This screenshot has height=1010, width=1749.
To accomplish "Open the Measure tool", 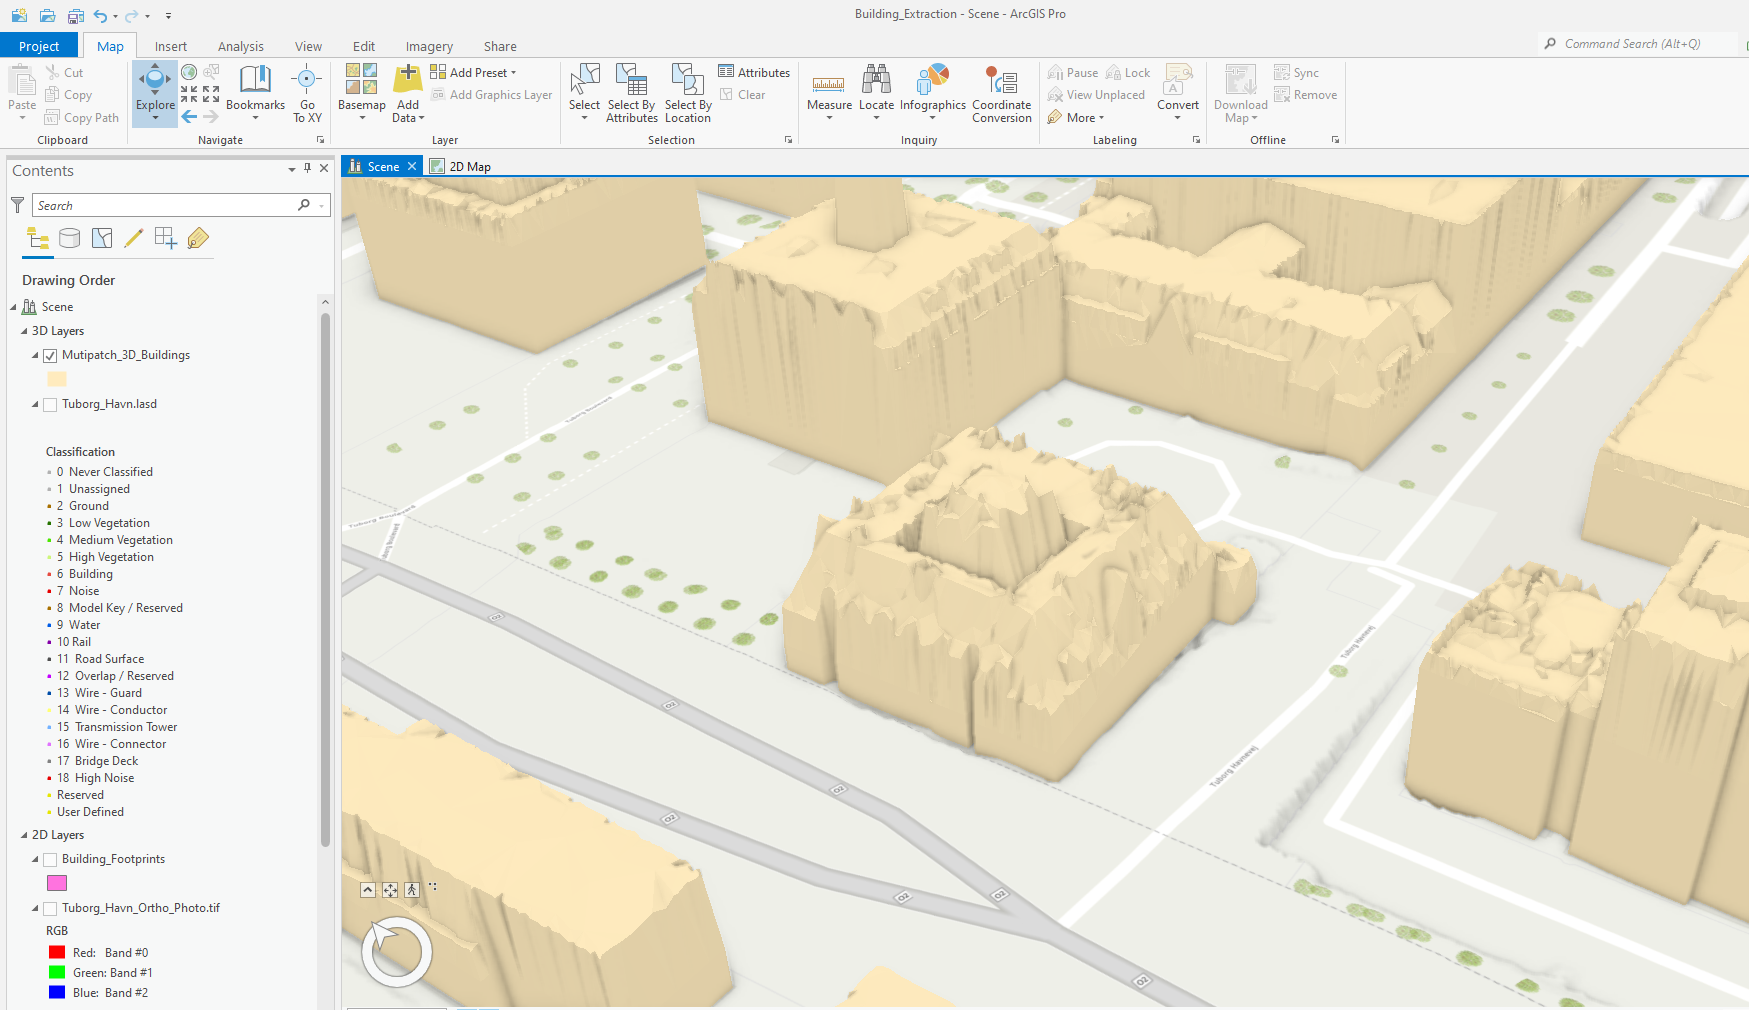I will point(829,88).
